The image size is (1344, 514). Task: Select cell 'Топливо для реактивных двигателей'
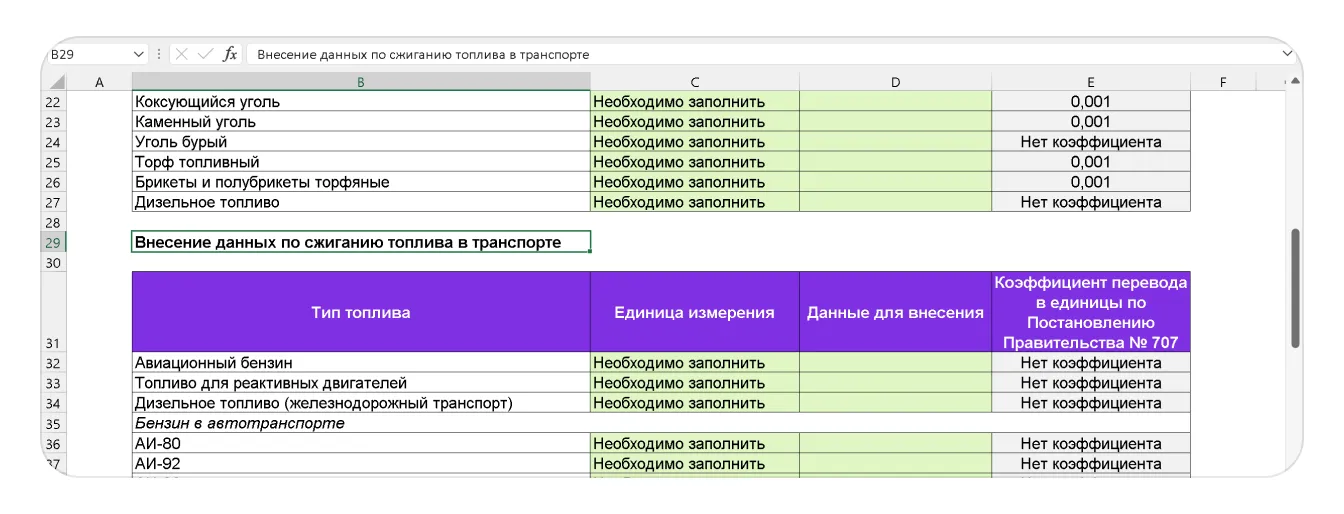361,383
